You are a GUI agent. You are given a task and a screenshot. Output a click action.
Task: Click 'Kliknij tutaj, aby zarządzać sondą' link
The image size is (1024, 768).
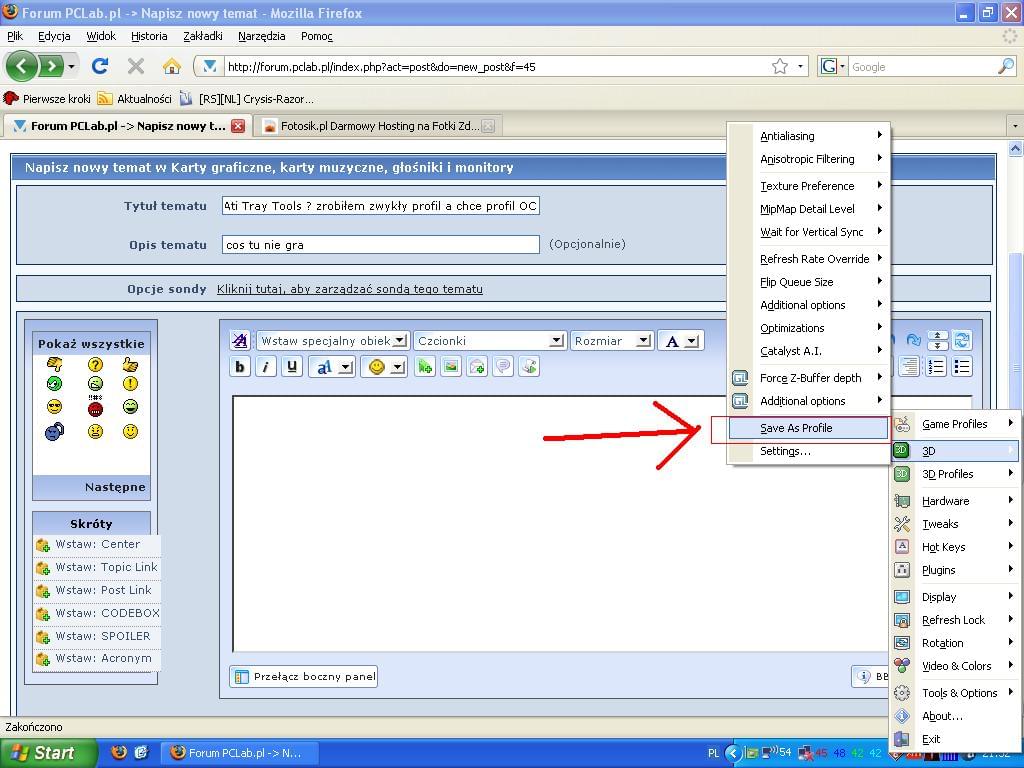(349, 289)
